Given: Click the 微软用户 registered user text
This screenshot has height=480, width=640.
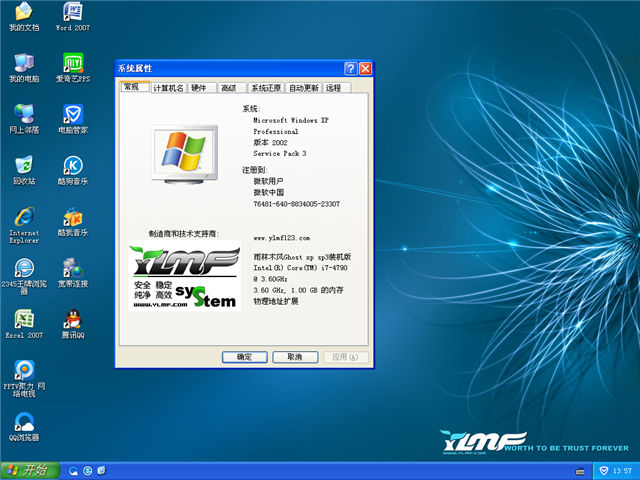Looking at the screenshot, I should coord(268,181).
